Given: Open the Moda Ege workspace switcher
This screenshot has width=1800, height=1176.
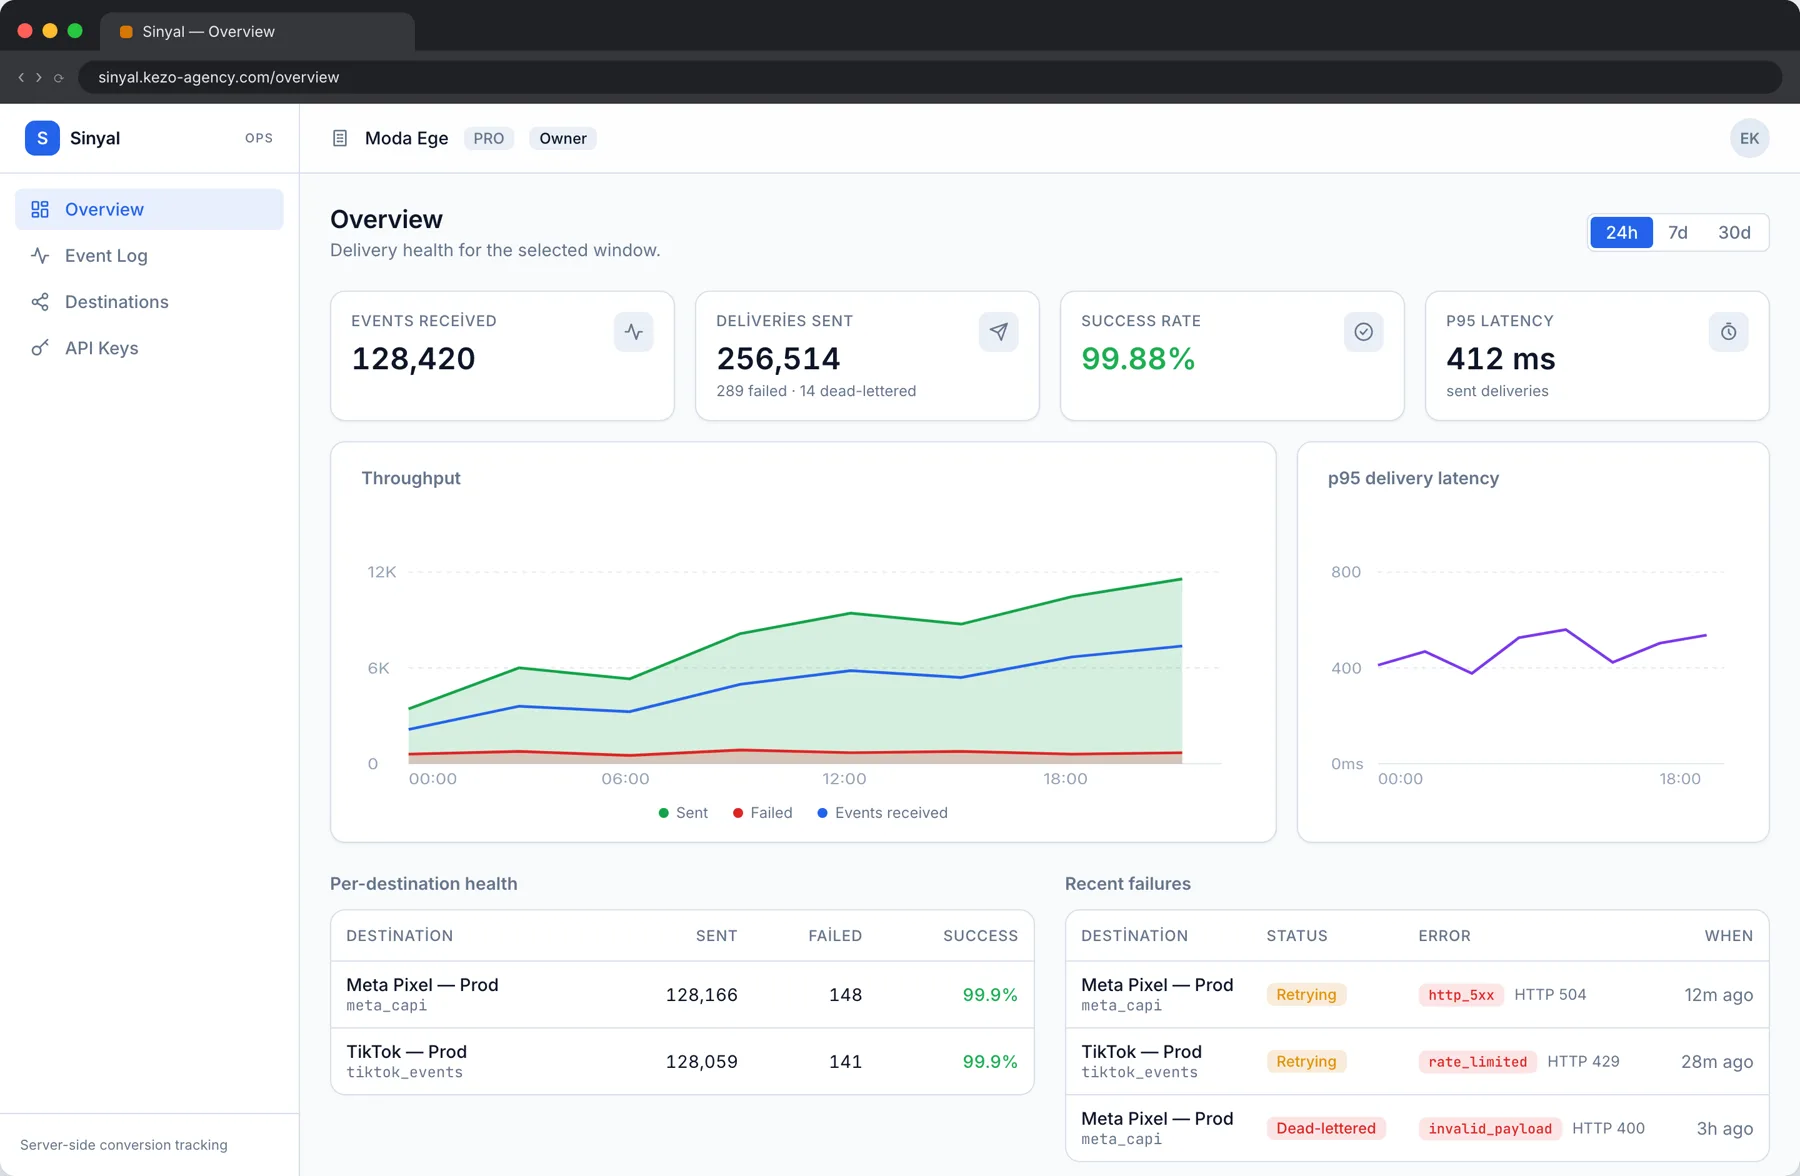Looking at the screenshot, I should point(406,138).
